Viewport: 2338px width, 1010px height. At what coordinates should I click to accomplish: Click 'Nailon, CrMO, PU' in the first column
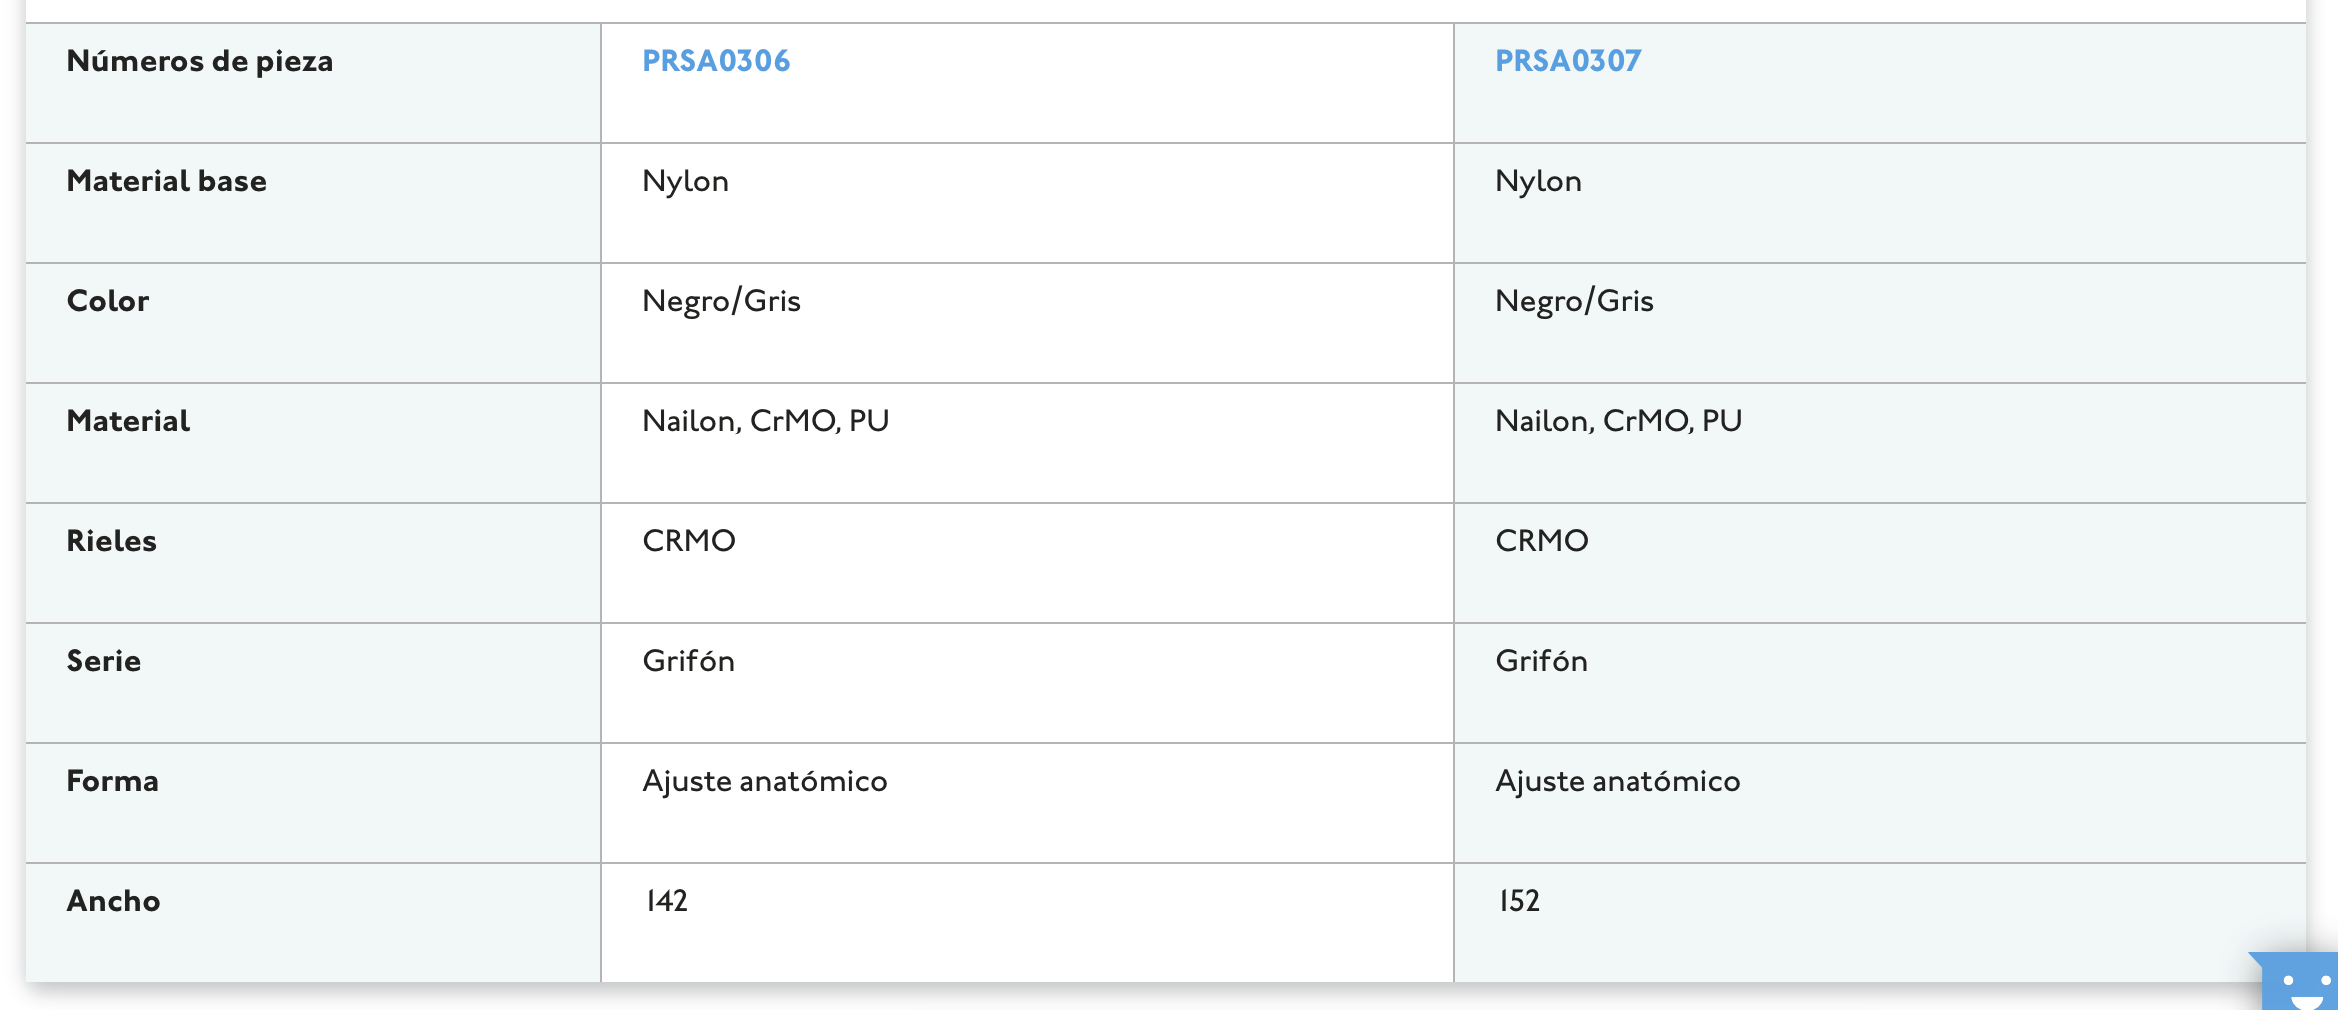tap(765, 421)
